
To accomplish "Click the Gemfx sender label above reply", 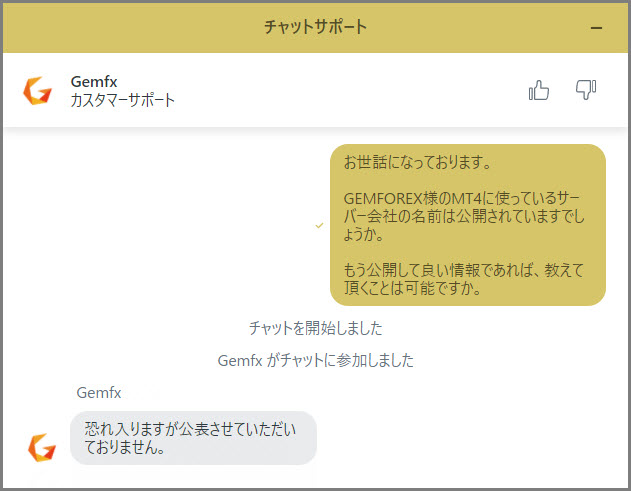I will (x=99, y=392).
